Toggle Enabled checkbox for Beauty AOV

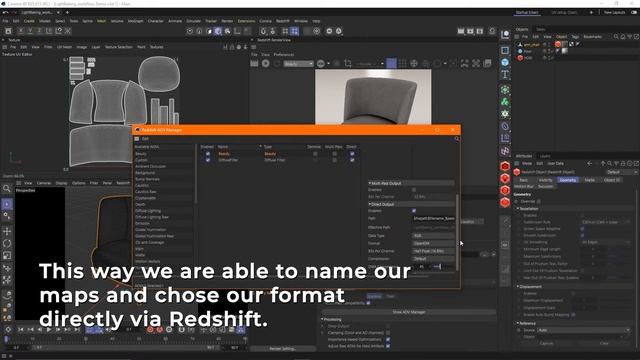[208, 154]
